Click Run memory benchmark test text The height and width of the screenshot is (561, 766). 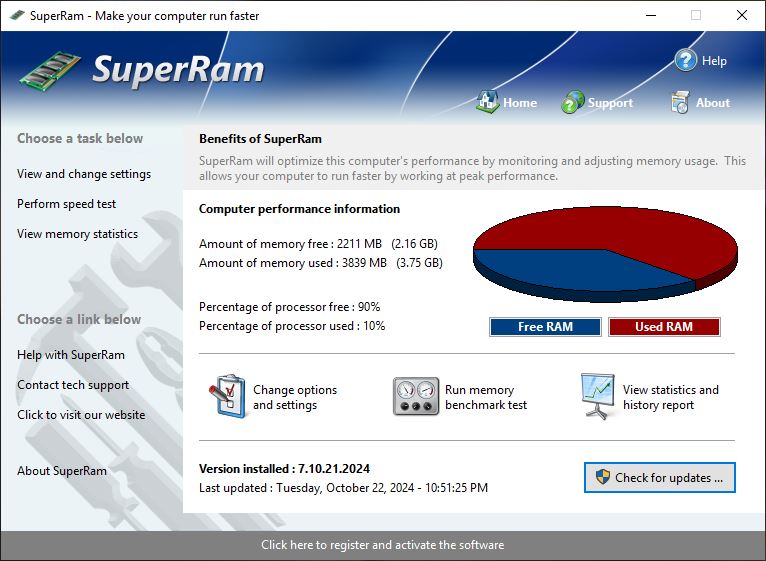click(x=486, y=397)
